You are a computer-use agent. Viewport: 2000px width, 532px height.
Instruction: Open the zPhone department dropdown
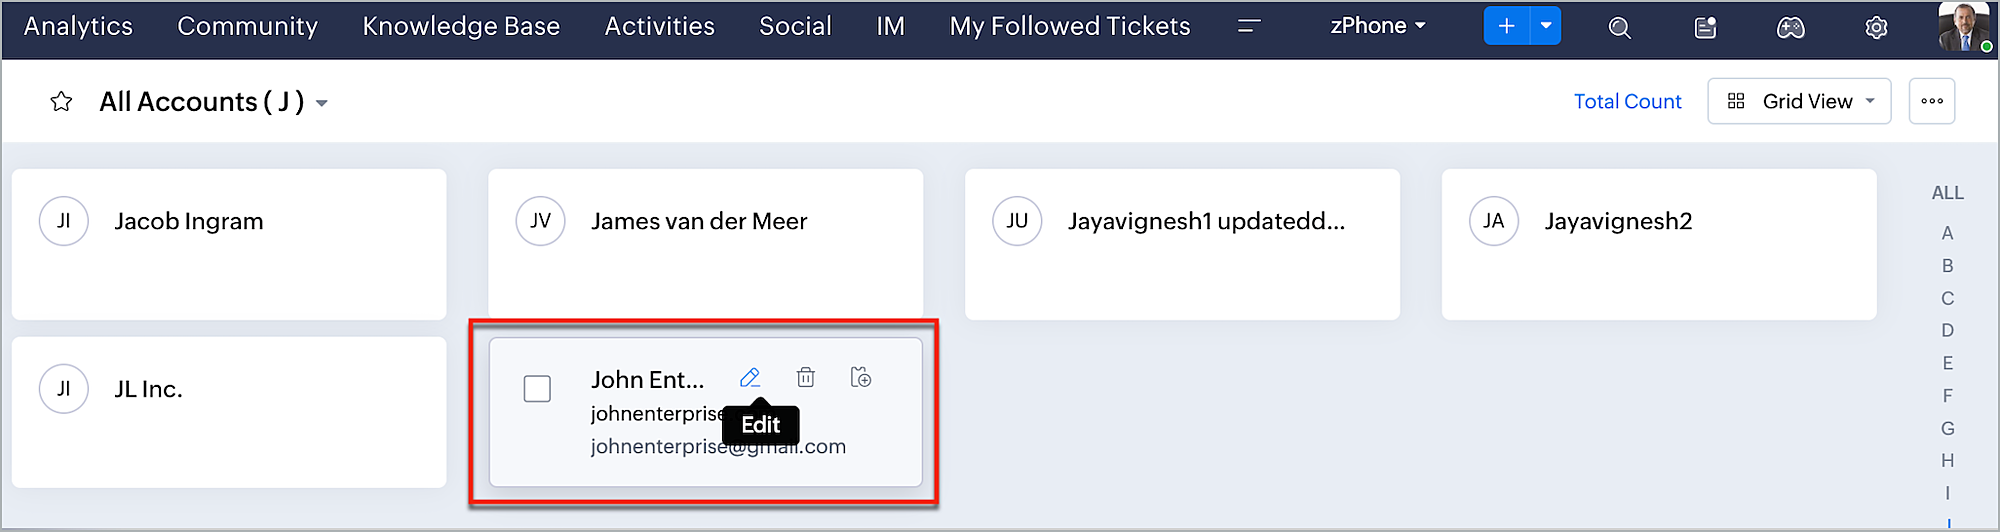(x=1377, y=26)
